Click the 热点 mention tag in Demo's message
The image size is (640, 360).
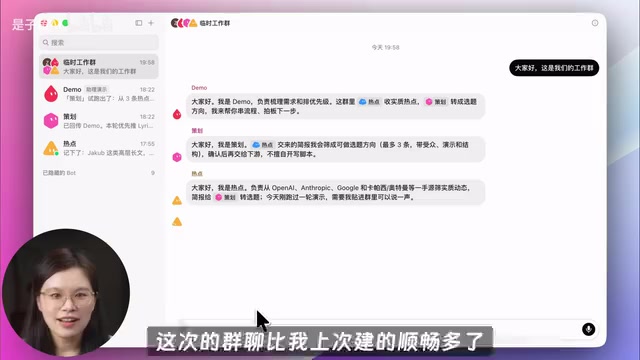click(x=369, y=102)
